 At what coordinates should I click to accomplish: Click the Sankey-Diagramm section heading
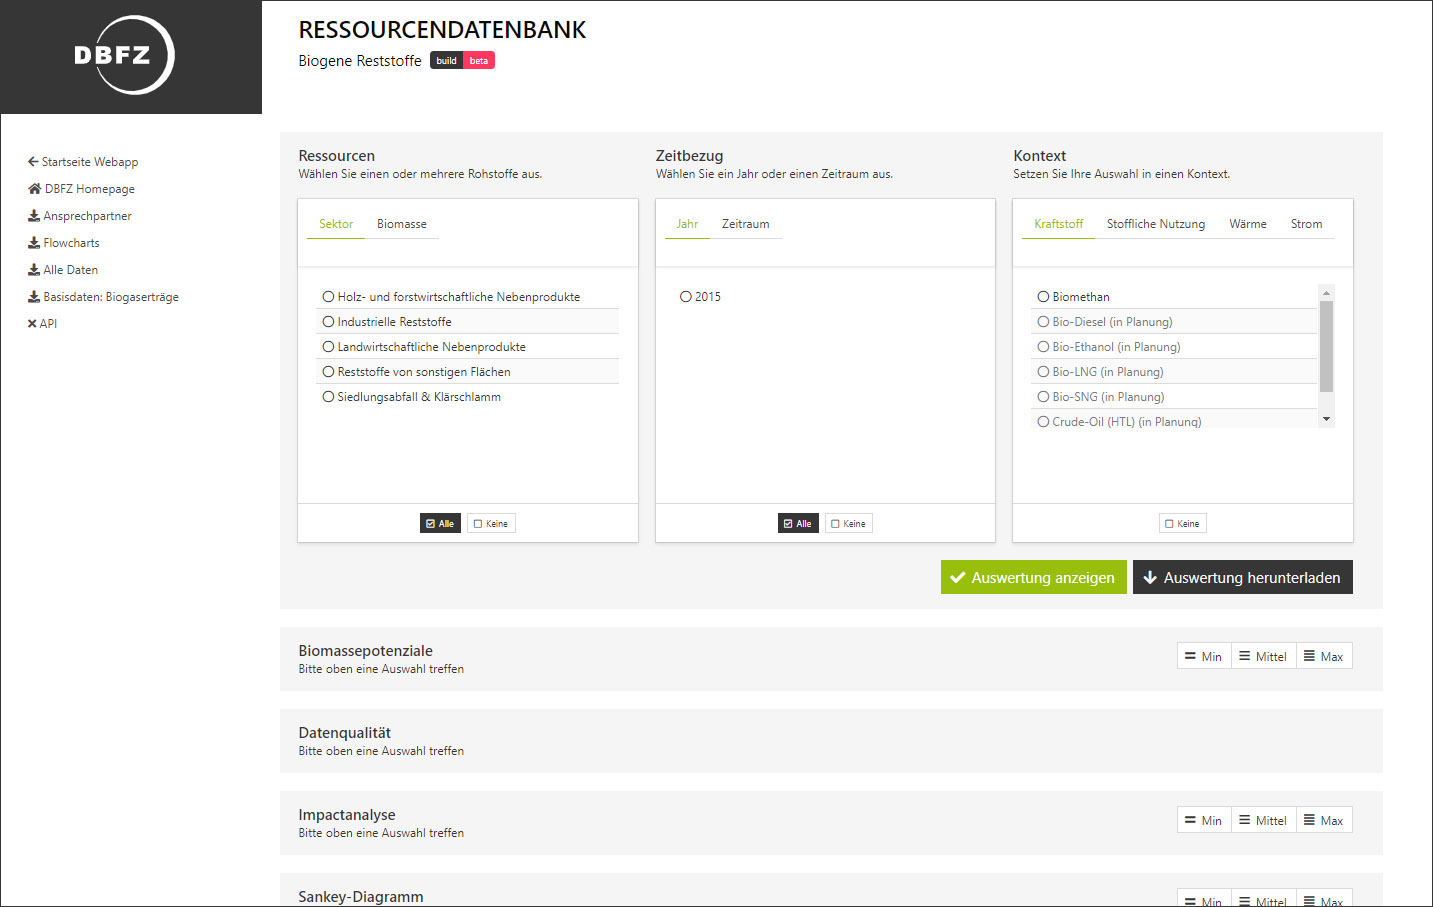(361, 897)
